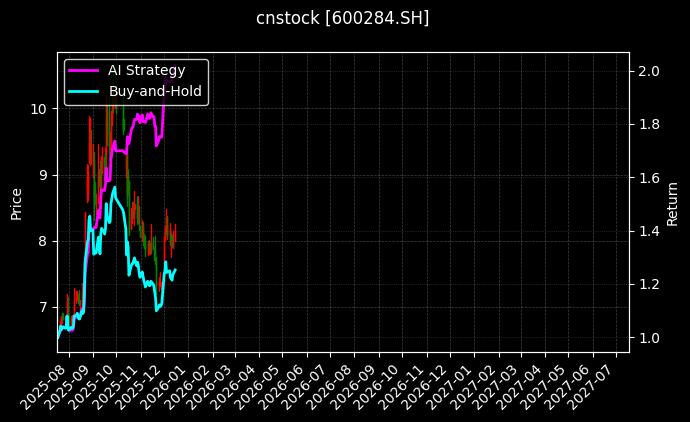Viewport: 690px width, 422px height.
Task: Click the magenta AI Strategy legend line
Action: (84, 70)
